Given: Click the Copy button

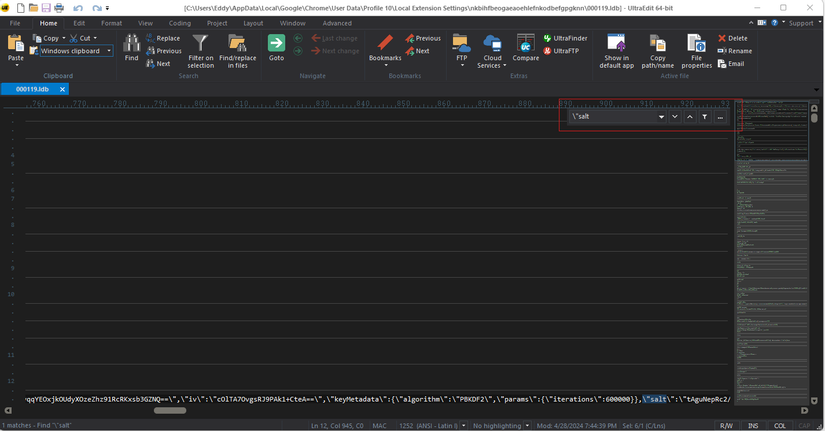Looking at the screenshot, I should (x=46, y=38).
